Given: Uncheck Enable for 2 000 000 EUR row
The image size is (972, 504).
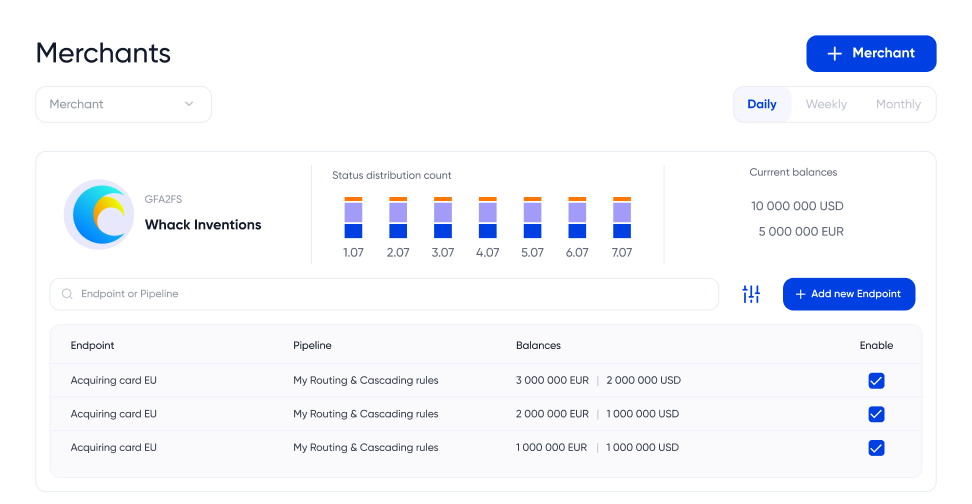Looking at the screenshot, I should coord(876,414).
